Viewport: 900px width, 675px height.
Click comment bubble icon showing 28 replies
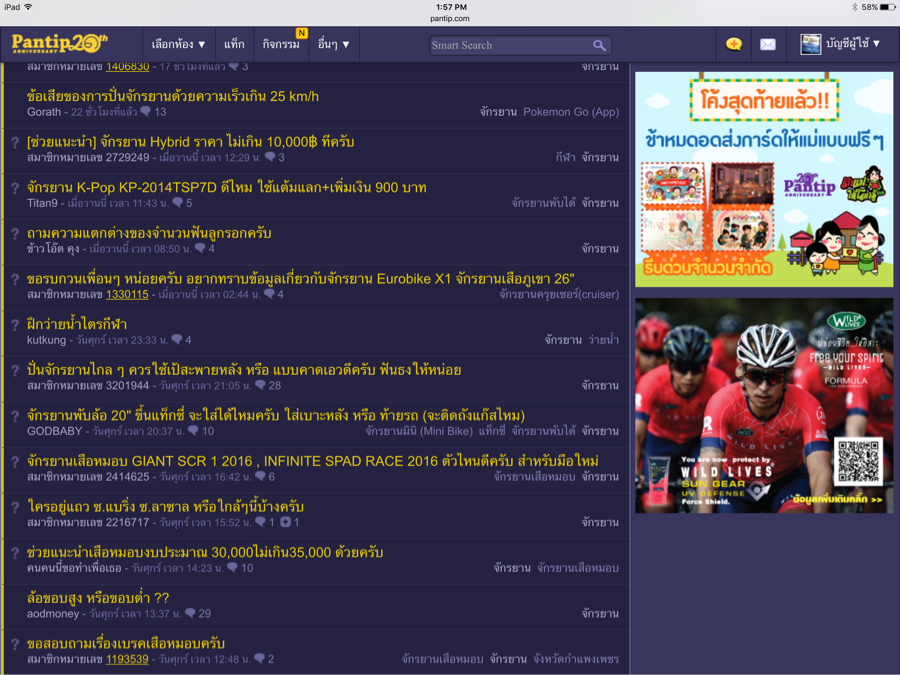pos(260,385)
